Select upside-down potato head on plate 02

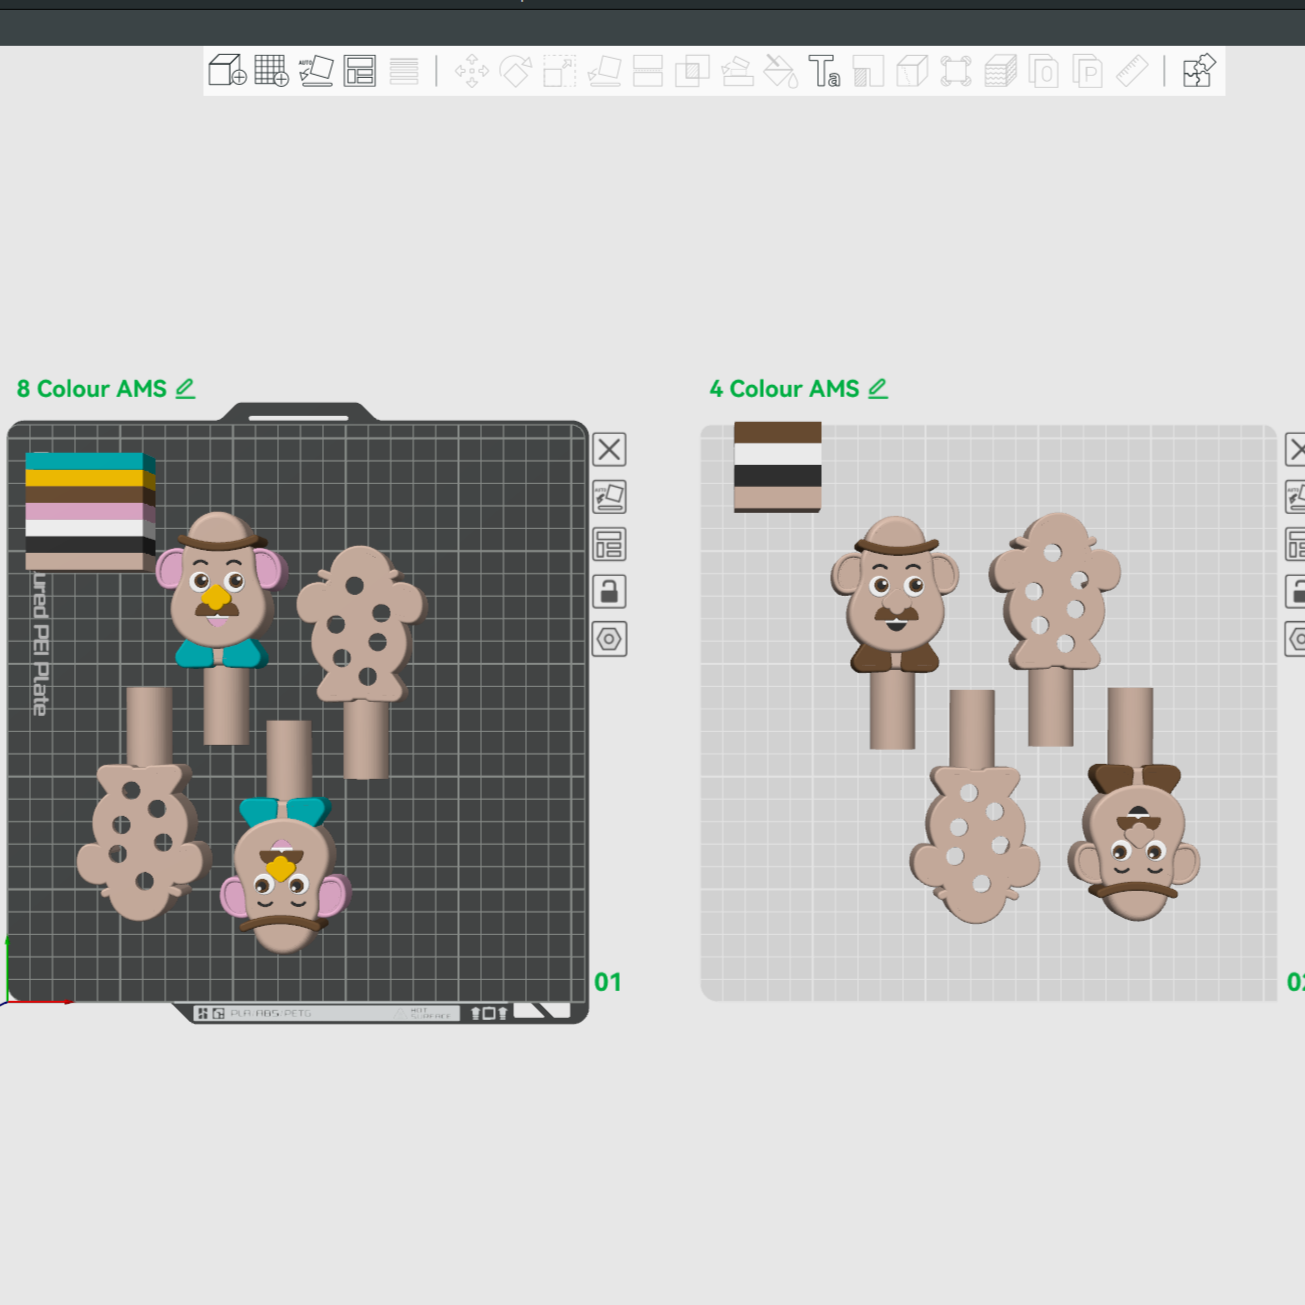tap(1133, 804)
